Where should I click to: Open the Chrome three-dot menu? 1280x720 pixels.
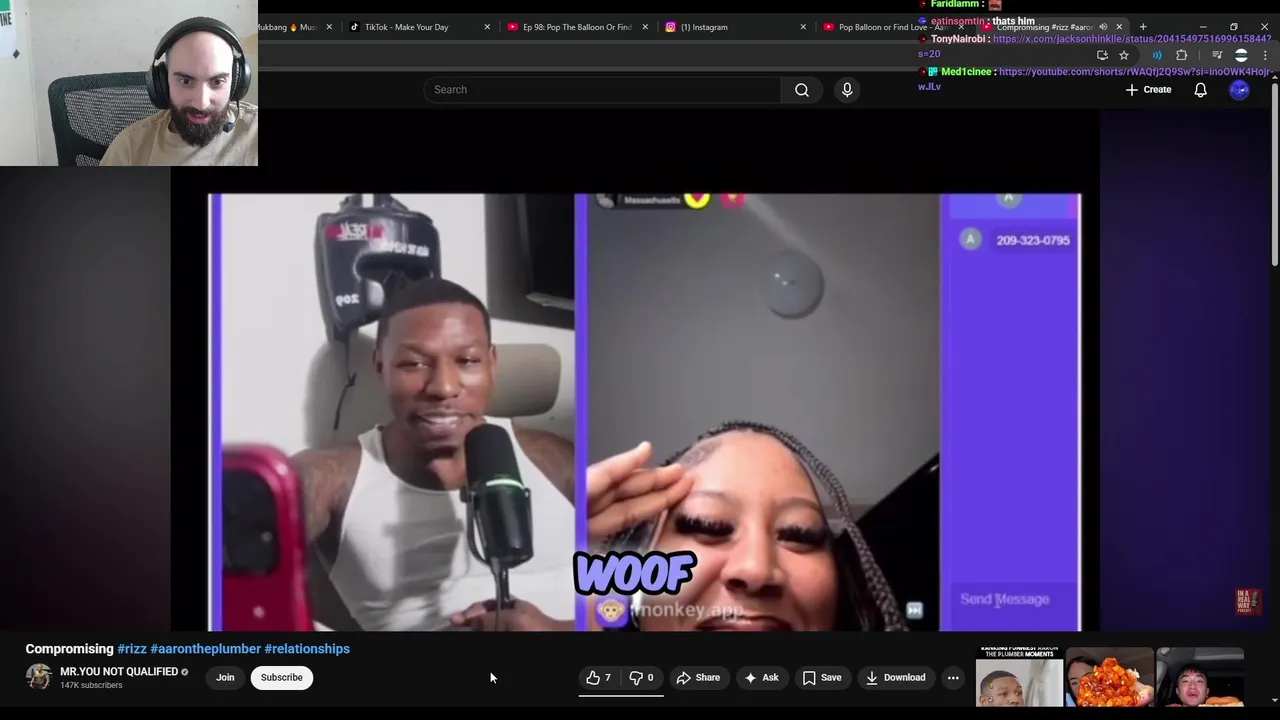(1265, 55)
